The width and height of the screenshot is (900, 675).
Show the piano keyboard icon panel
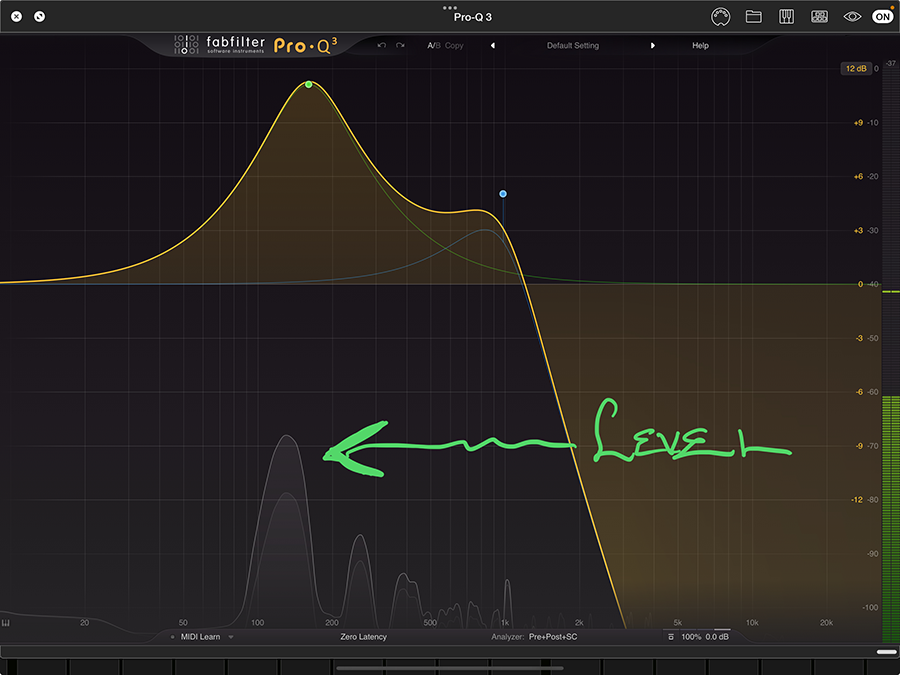786,17
